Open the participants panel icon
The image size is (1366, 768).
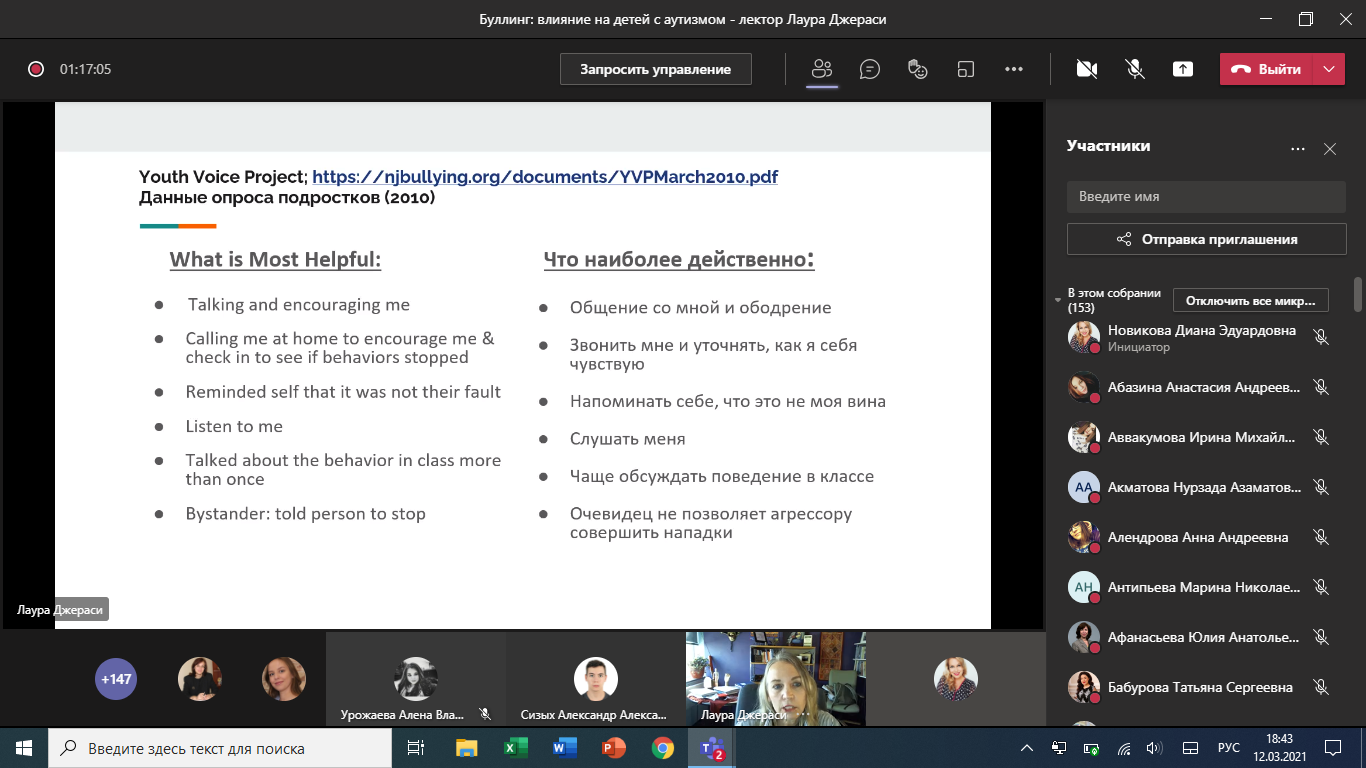pos(822,69)
